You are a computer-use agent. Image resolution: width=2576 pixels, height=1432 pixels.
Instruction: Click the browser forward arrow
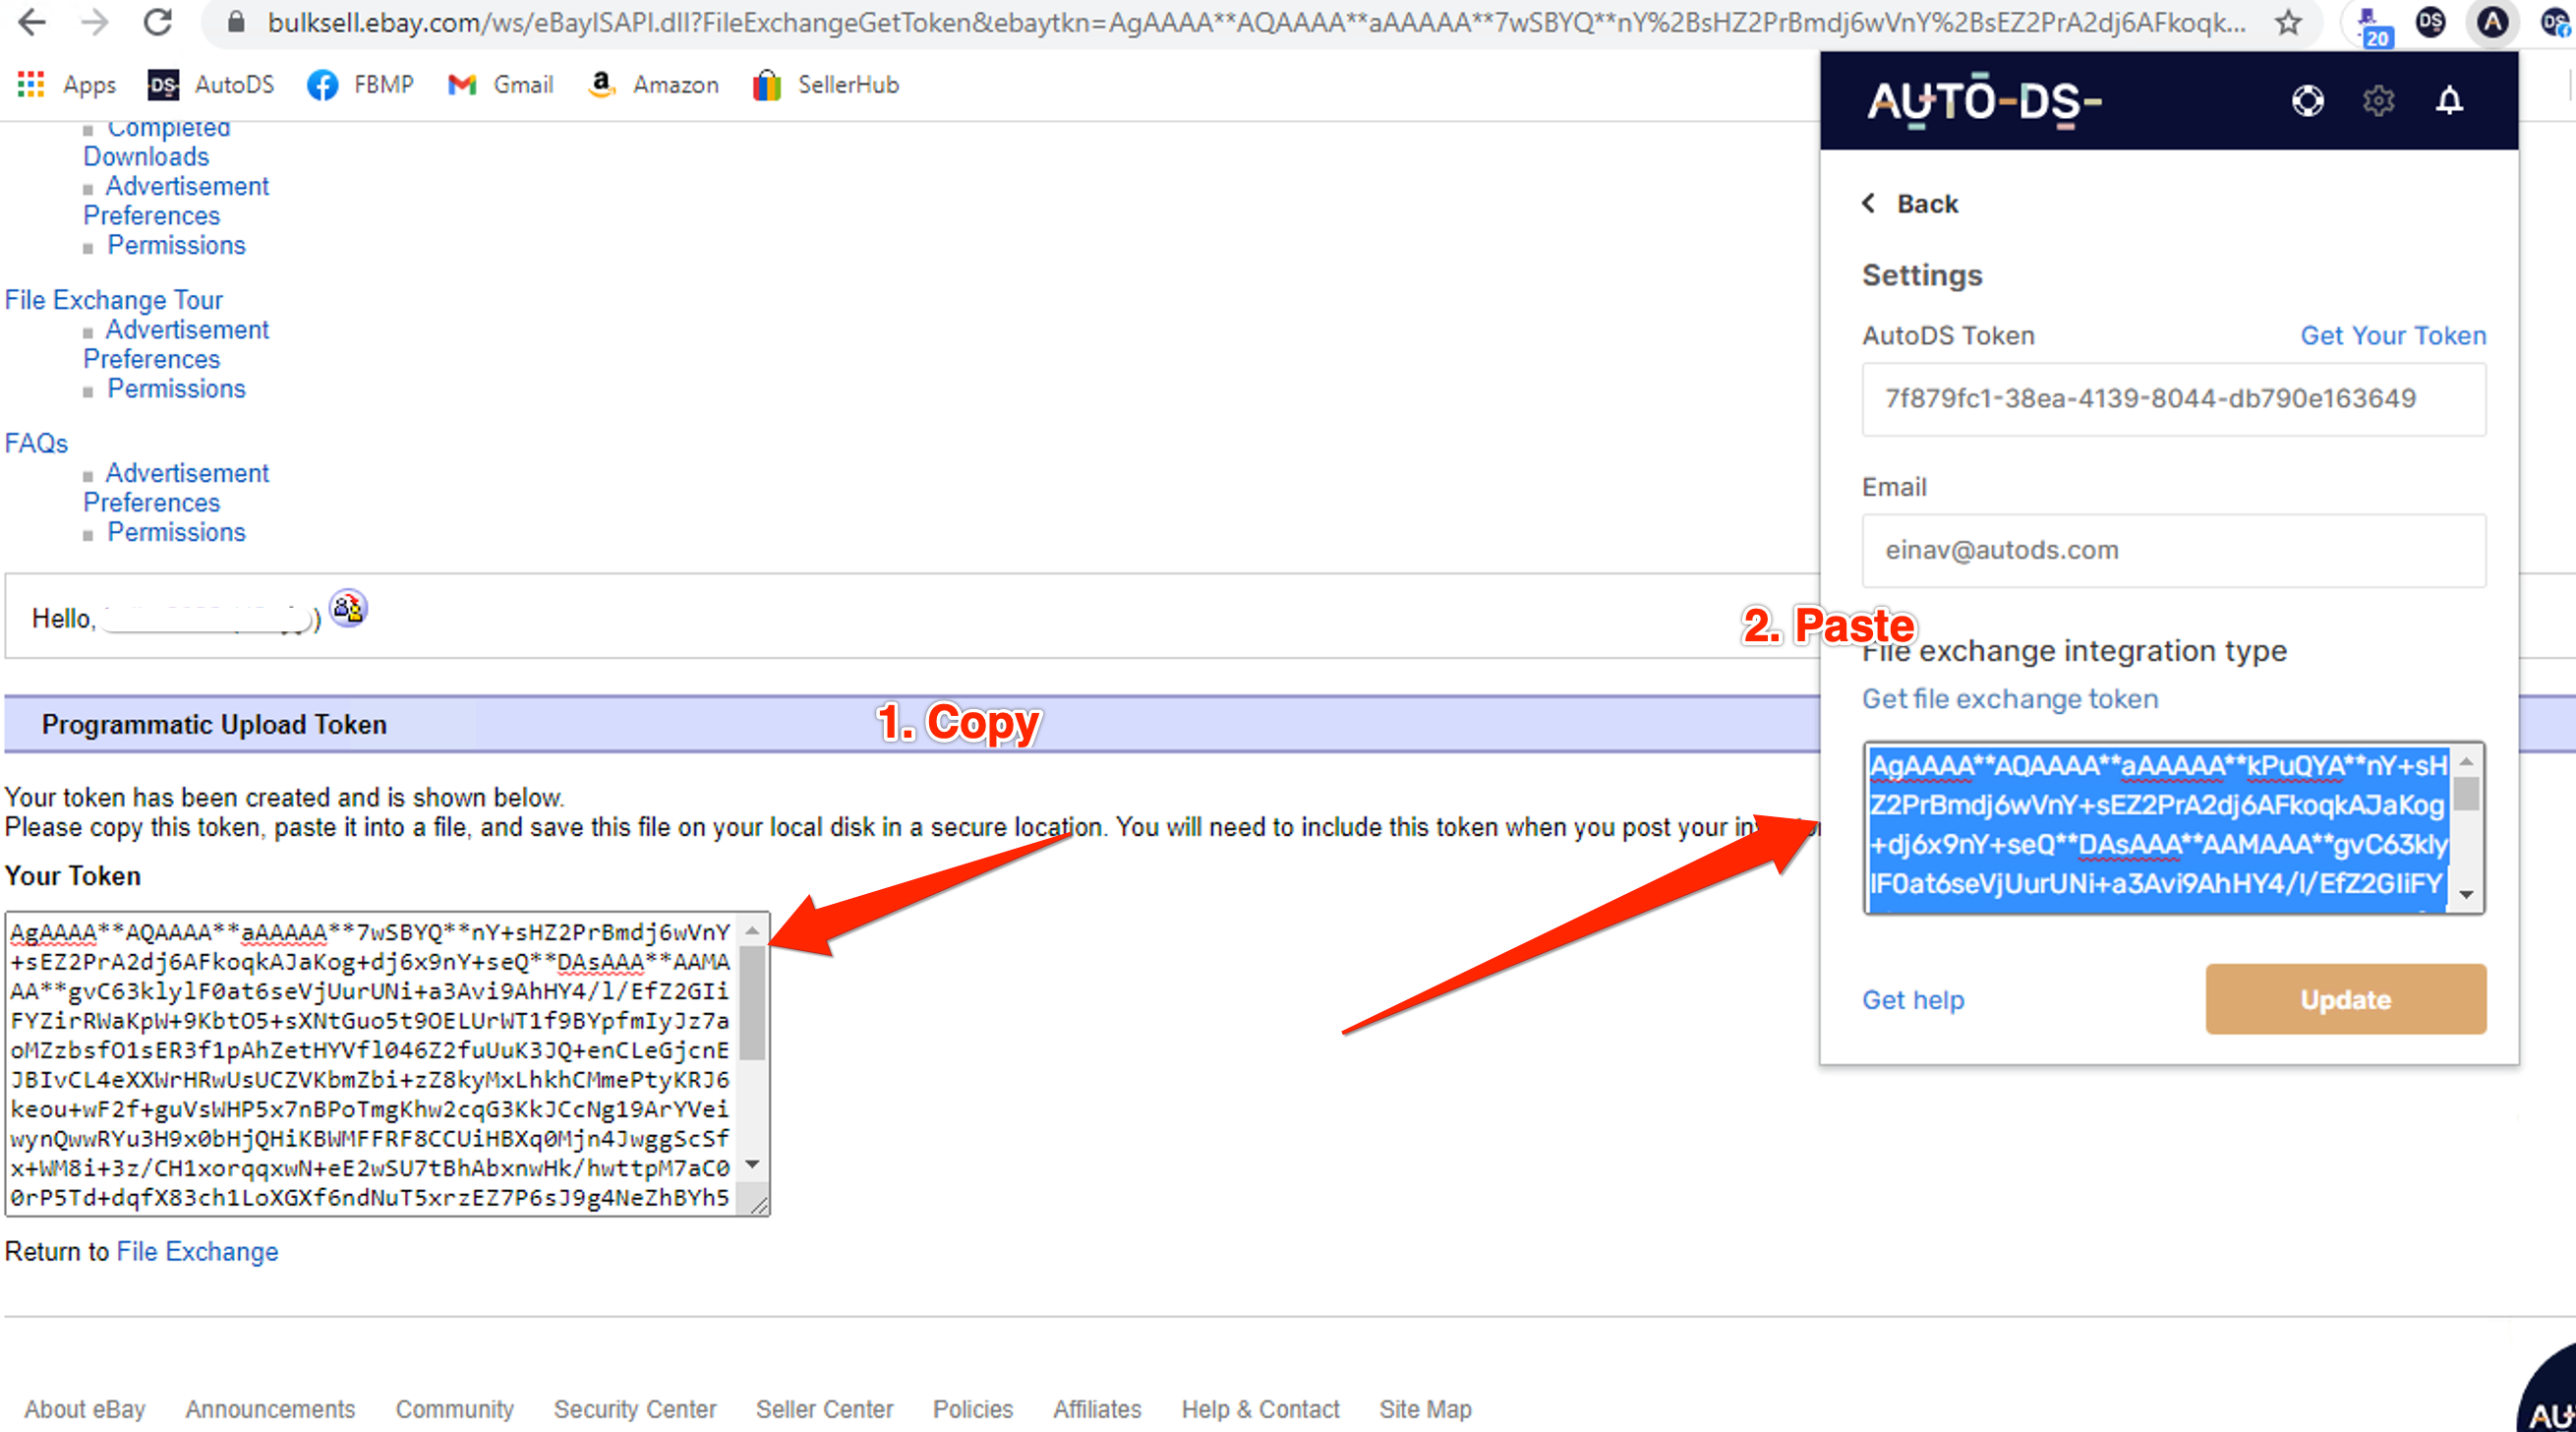95,22
